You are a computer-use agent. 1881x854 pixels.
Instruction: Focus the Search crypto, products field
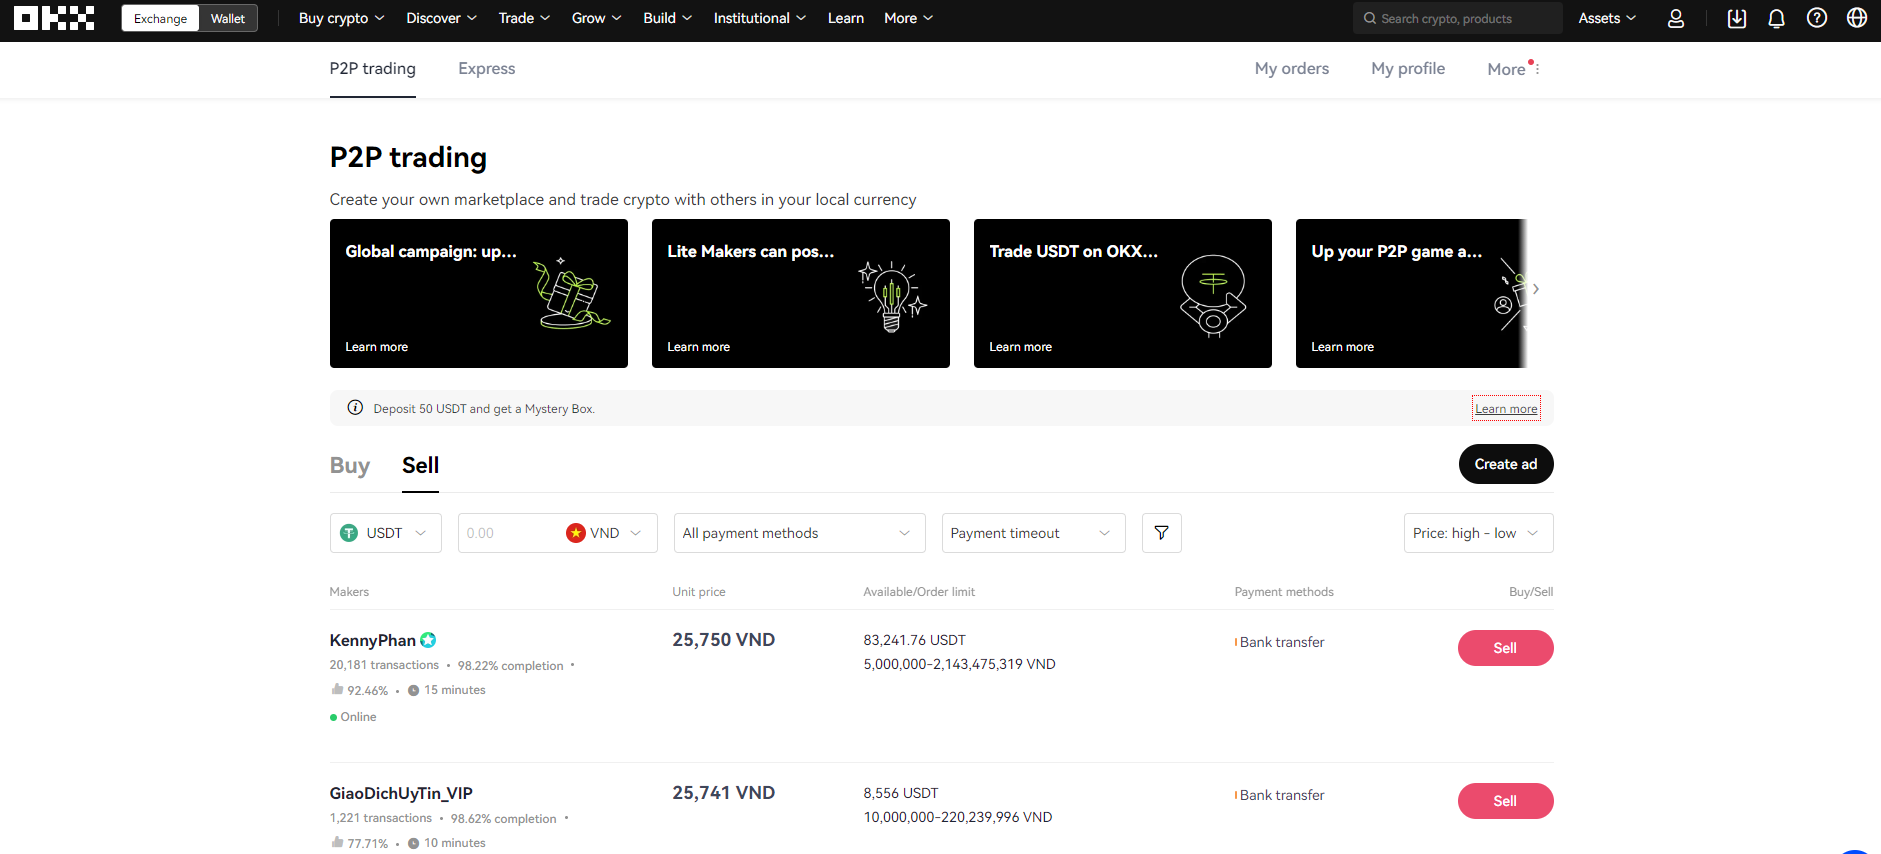(1457, 18)
